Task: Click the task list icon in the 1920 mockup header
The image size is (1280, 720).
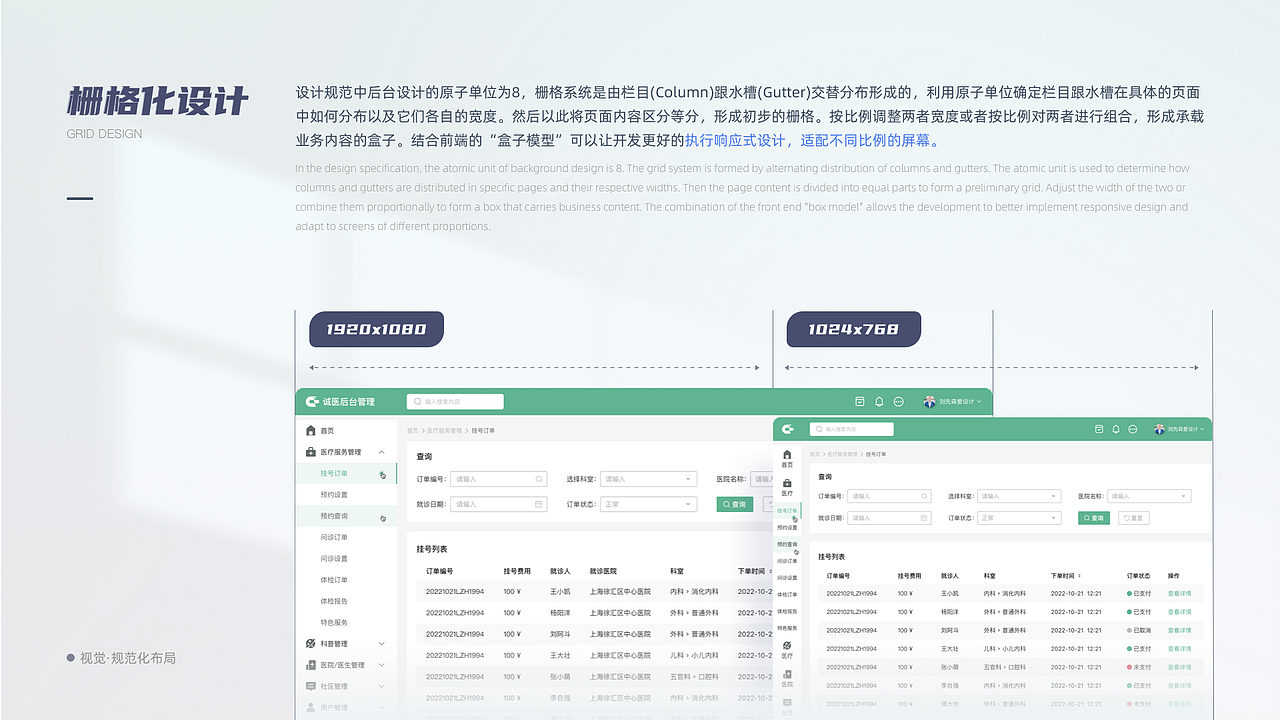Action: pyautogui.click(x=859, y=401)
